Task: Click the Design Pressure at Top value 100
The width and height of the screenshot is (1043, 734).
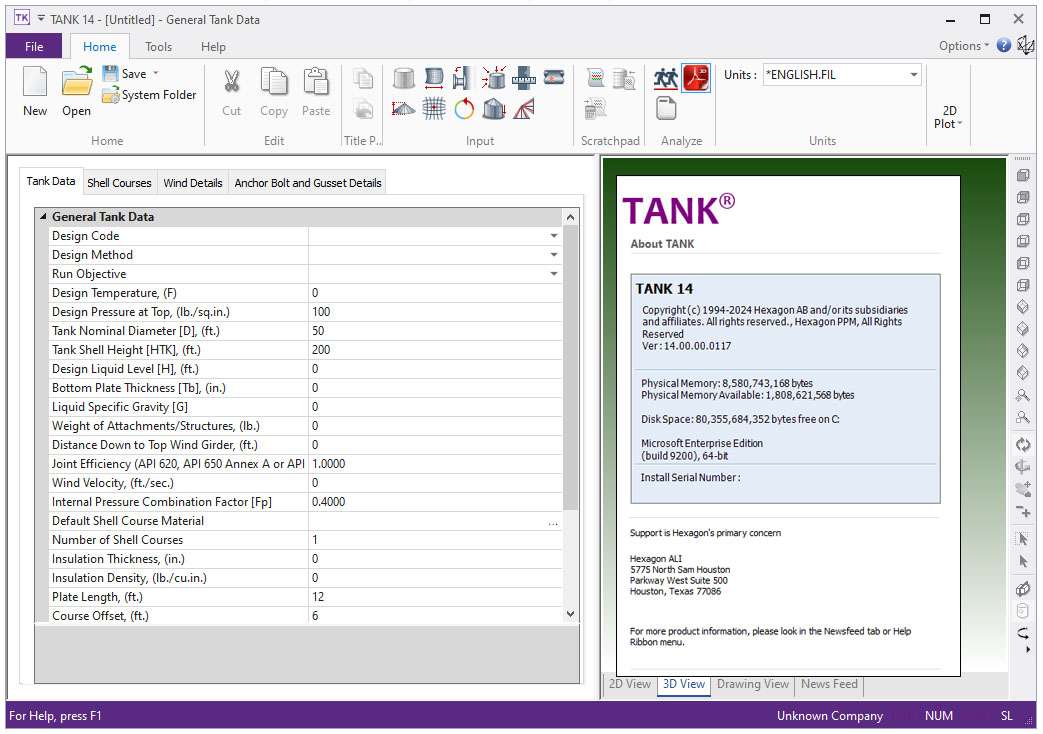Action: [435, 311]
